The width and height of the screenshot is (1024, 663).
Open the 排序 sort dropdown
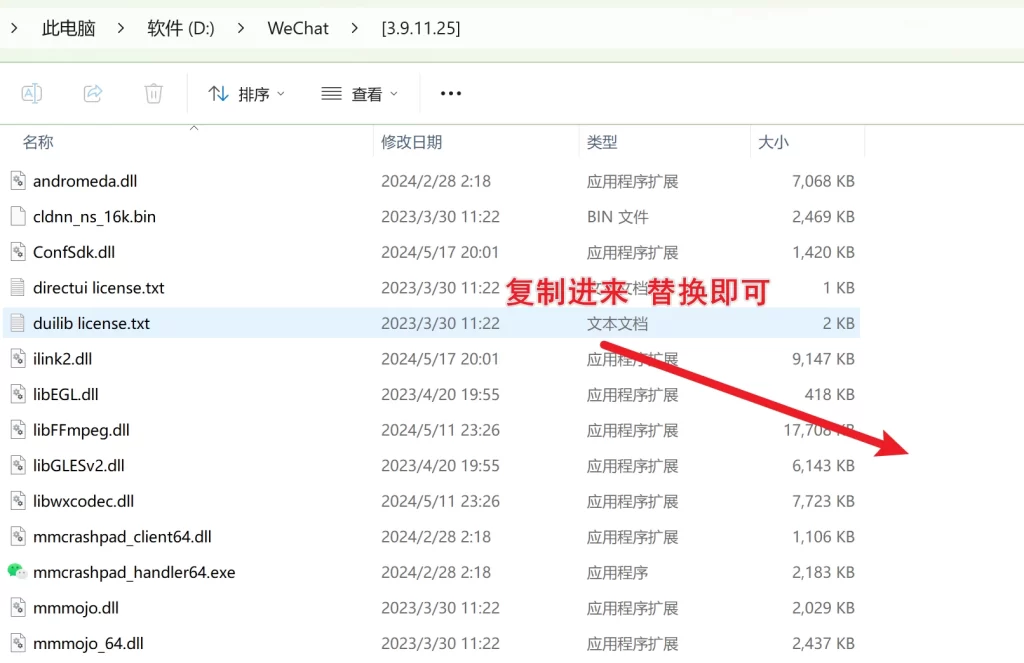pos(246,94)
